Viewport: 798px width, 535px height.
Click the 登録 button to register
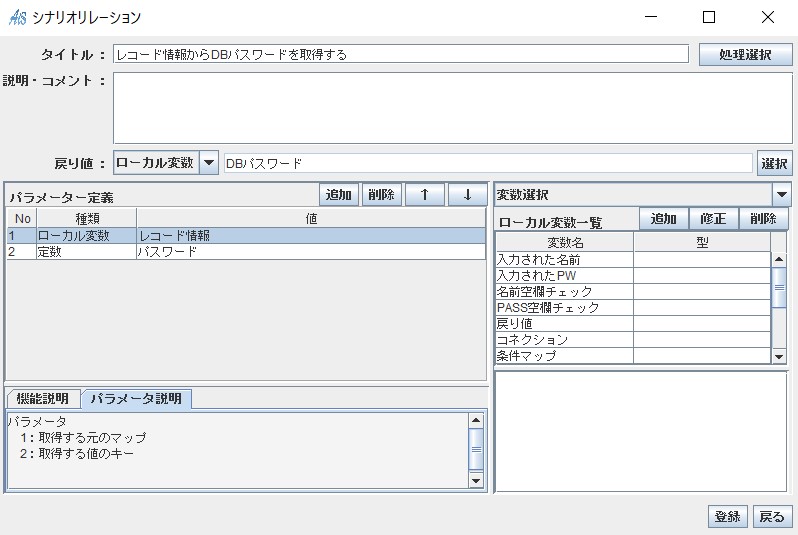(727, 517)
